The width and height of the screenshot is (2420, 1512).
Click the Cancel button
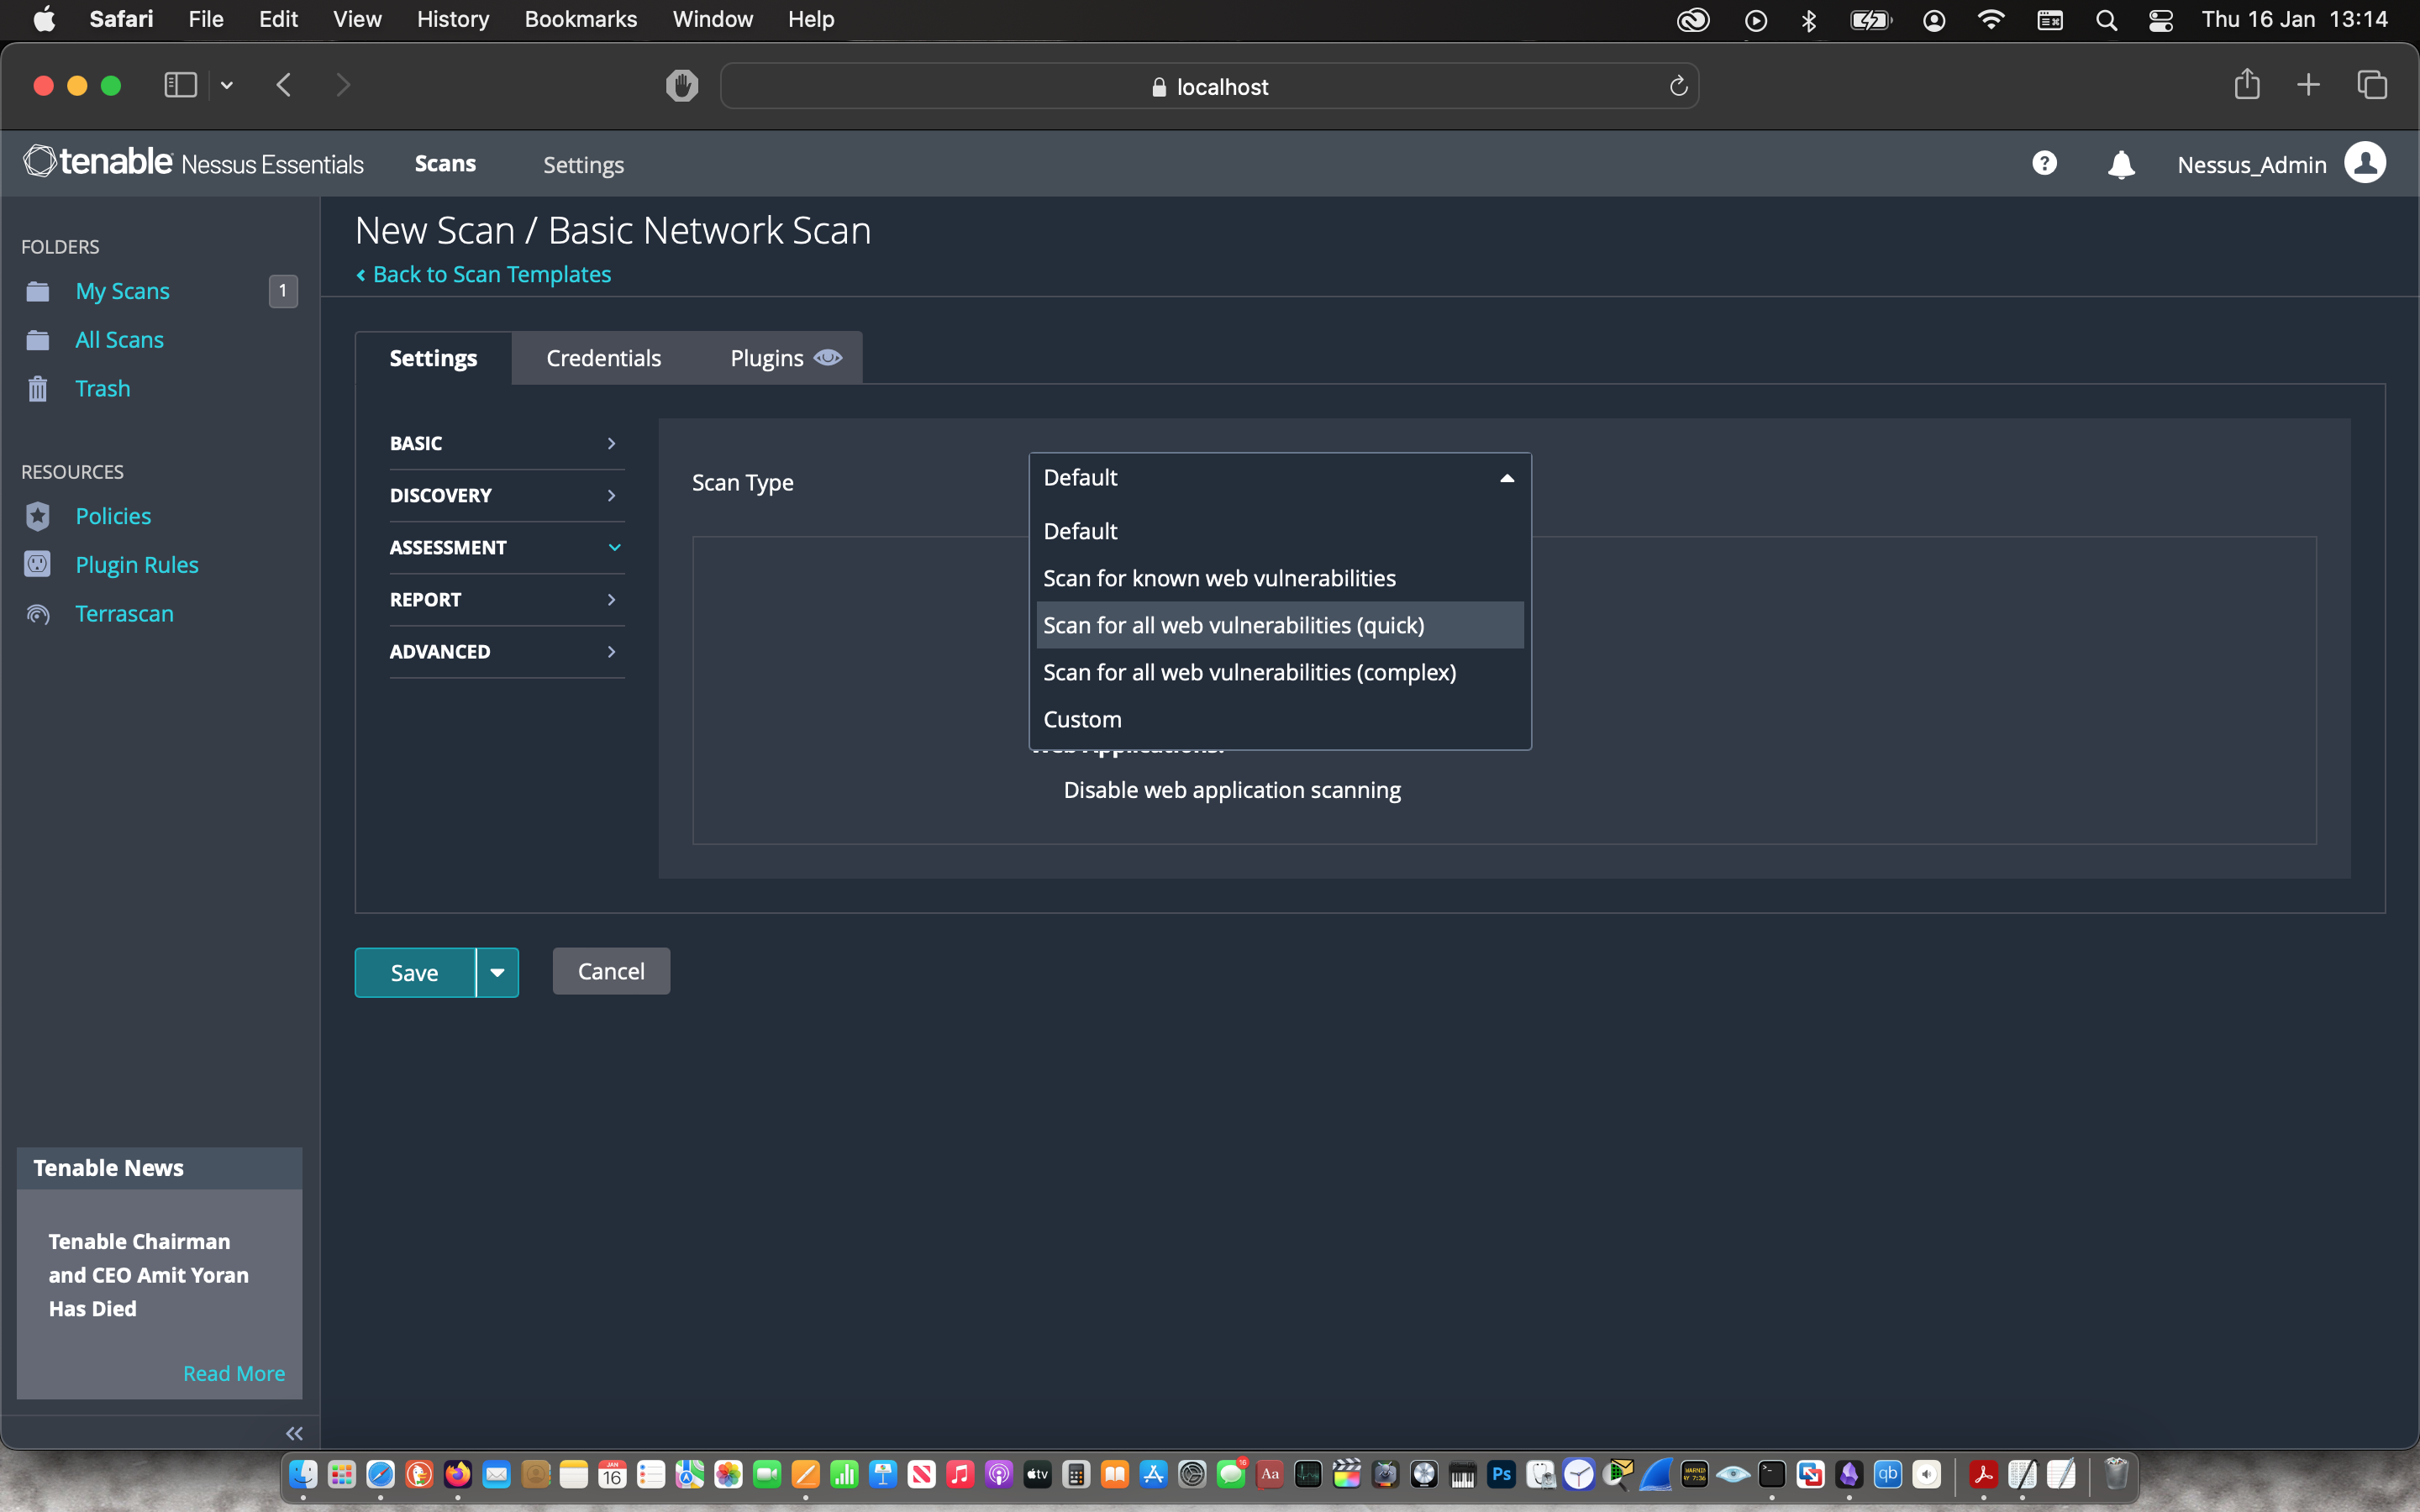(611, 971)
